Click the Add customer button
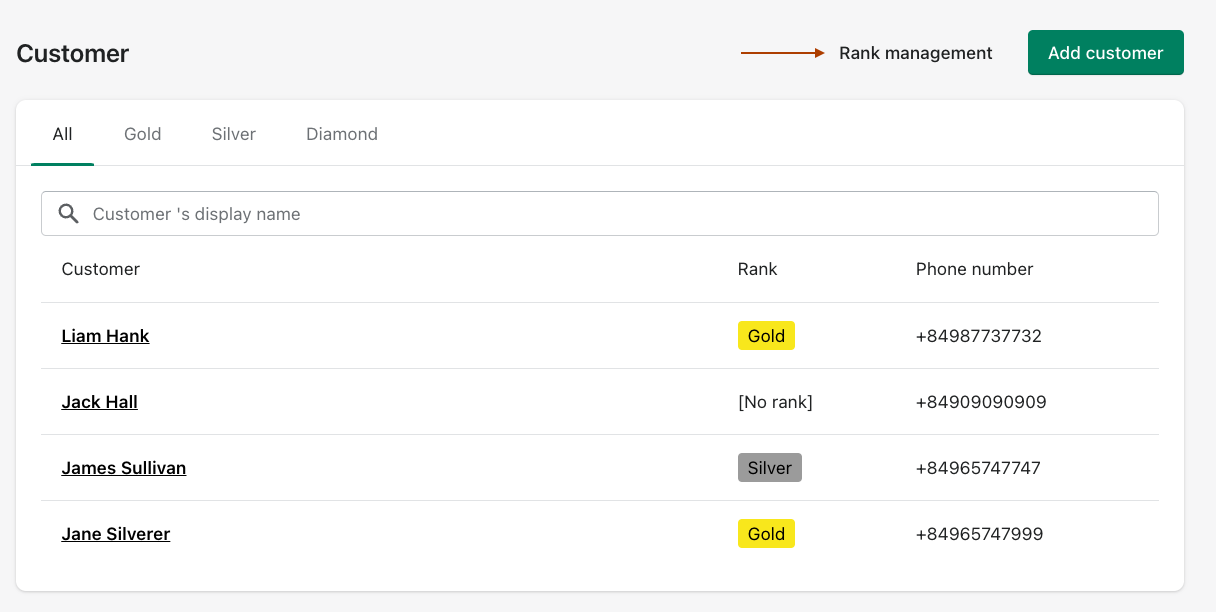This screenshot has height=612, width=1216. (1105, 53)
